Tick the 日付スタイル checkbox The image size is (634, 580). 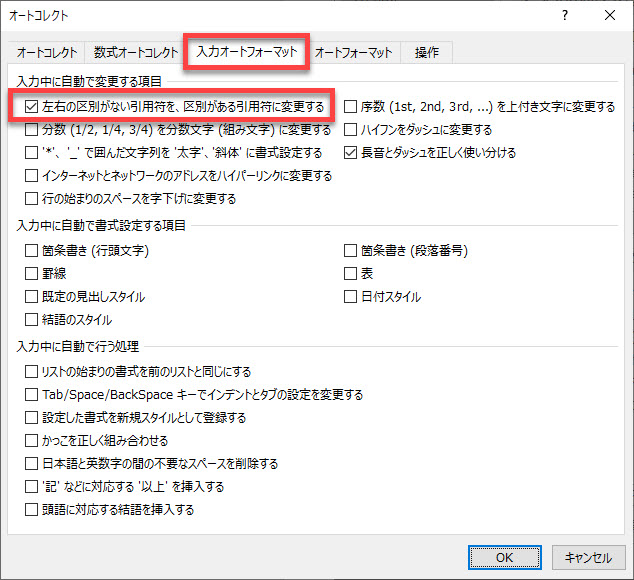click(351, 297)
